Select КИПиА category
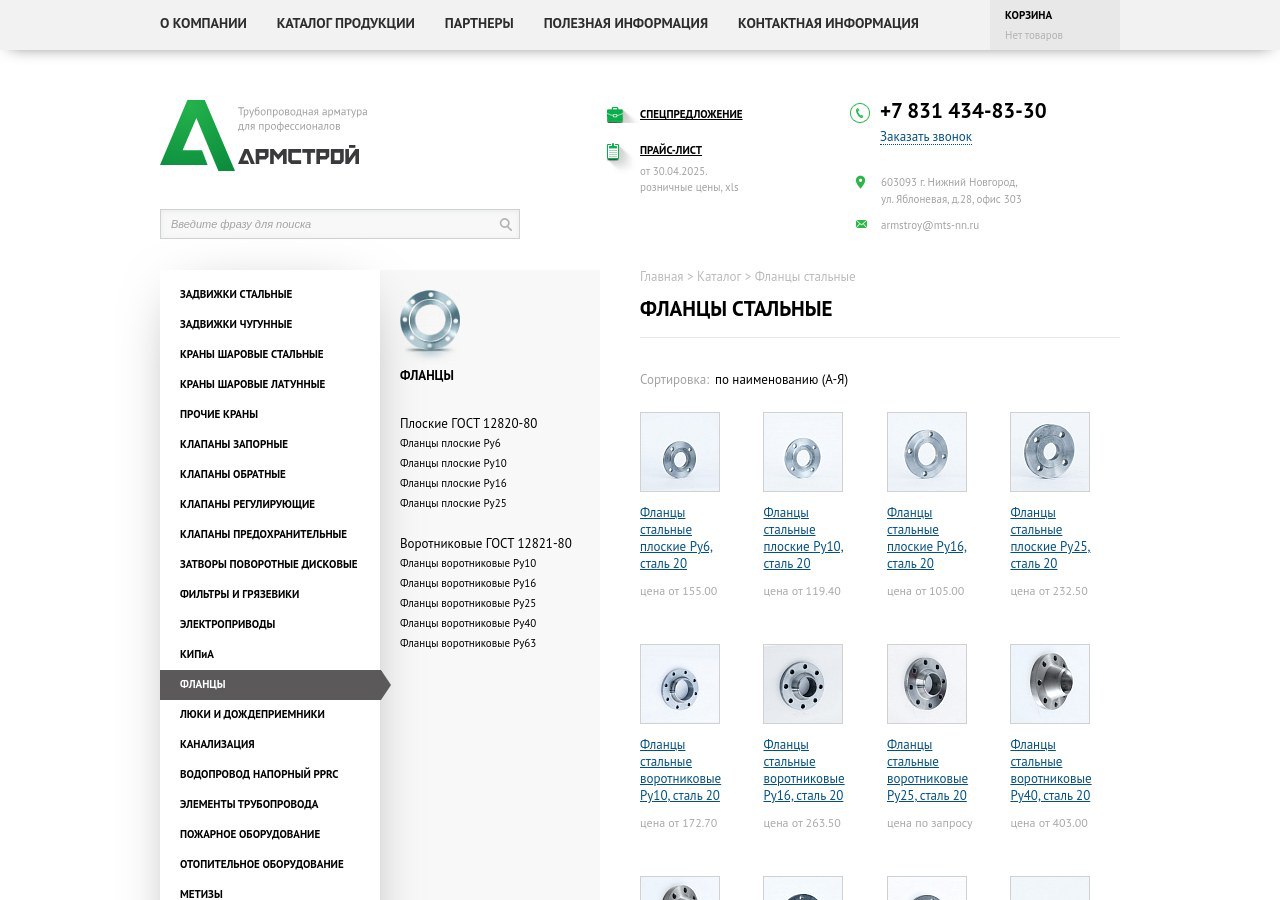The height and width of the screenshot is (900, 1280). (270, 654)
